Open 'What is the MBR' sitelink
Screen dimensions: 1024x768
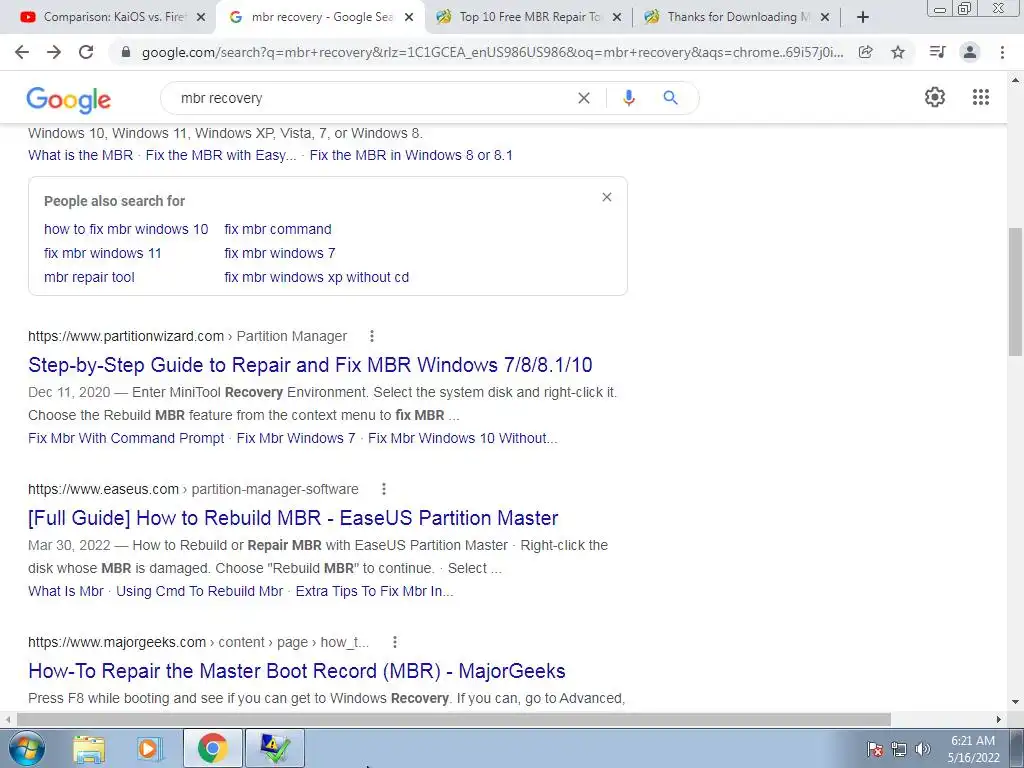(x=80, y=155)
